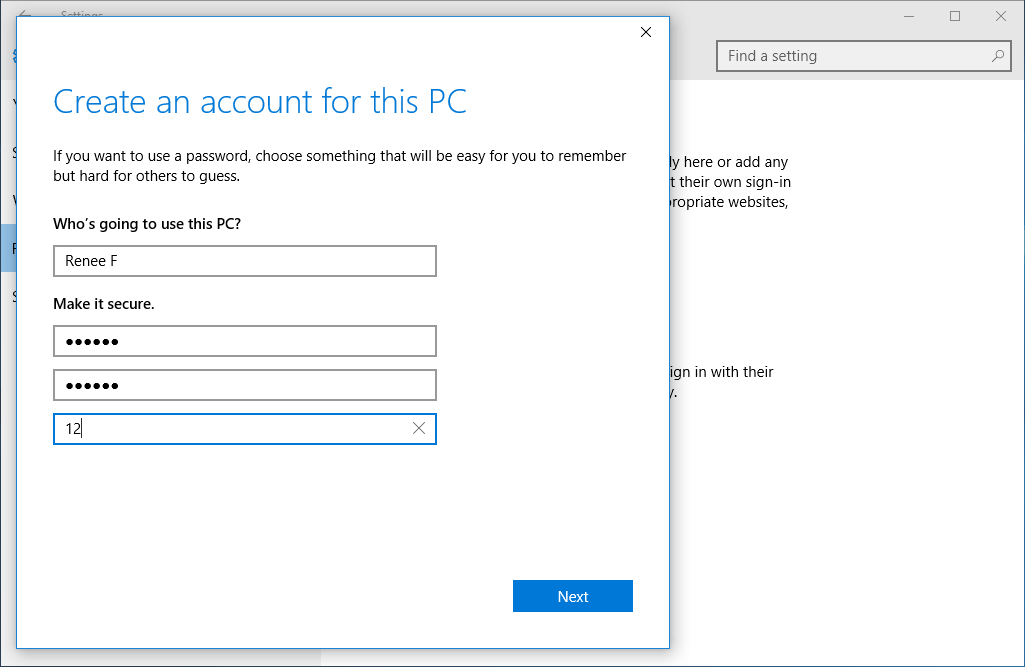Minimize the Settings window
The image size is (1025, 667).
908,15
